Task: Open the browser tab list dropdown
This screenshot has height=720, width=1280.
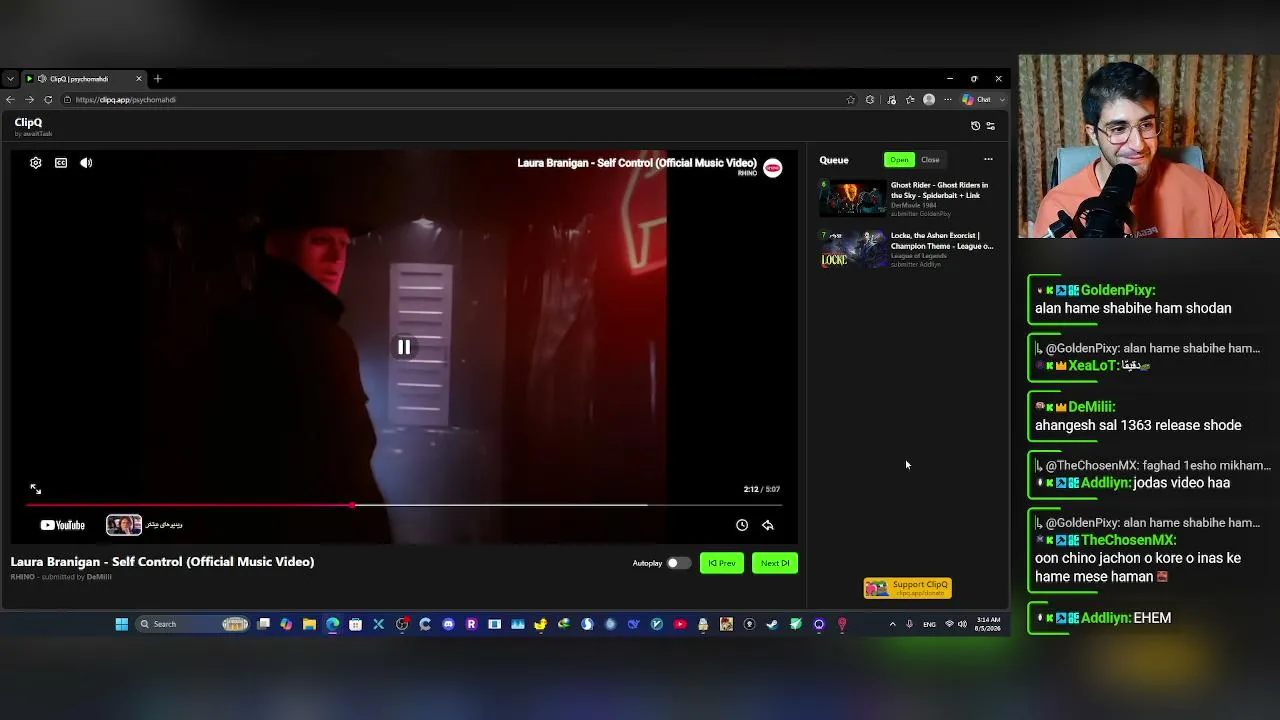Action: (x=10, y=79)
